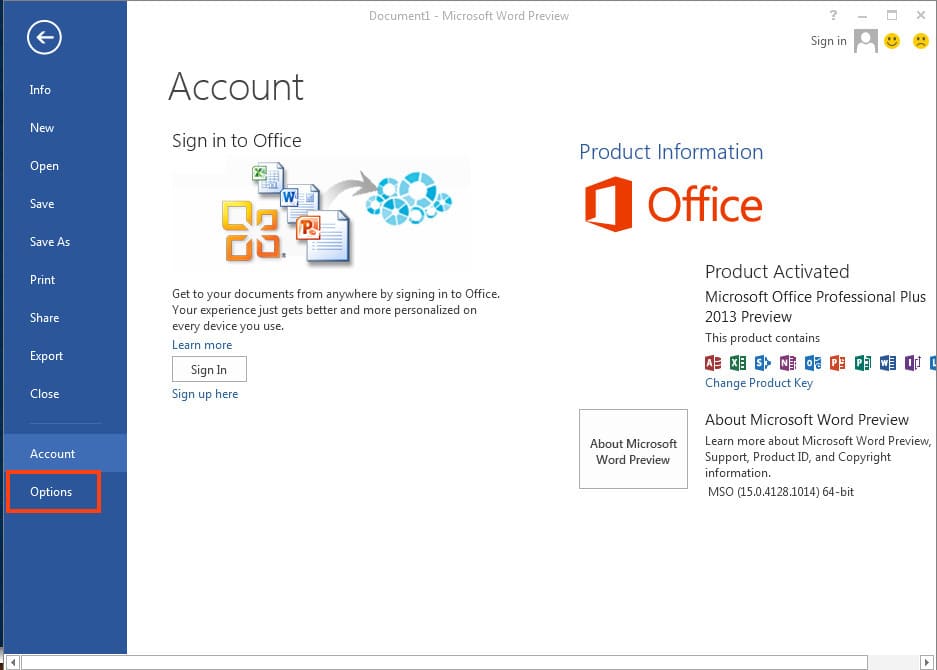Click the InfoPath app icon
Screen dimensions: 937x670
[x=912, y=363]
